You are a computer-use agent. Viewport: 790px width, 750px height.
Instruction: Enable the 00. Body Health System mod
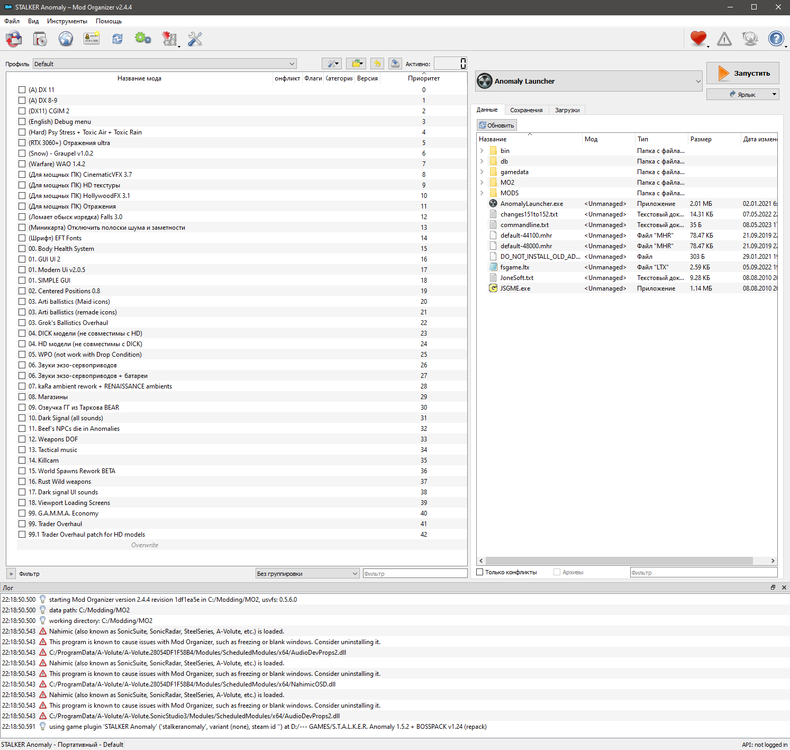pos(22,248)
